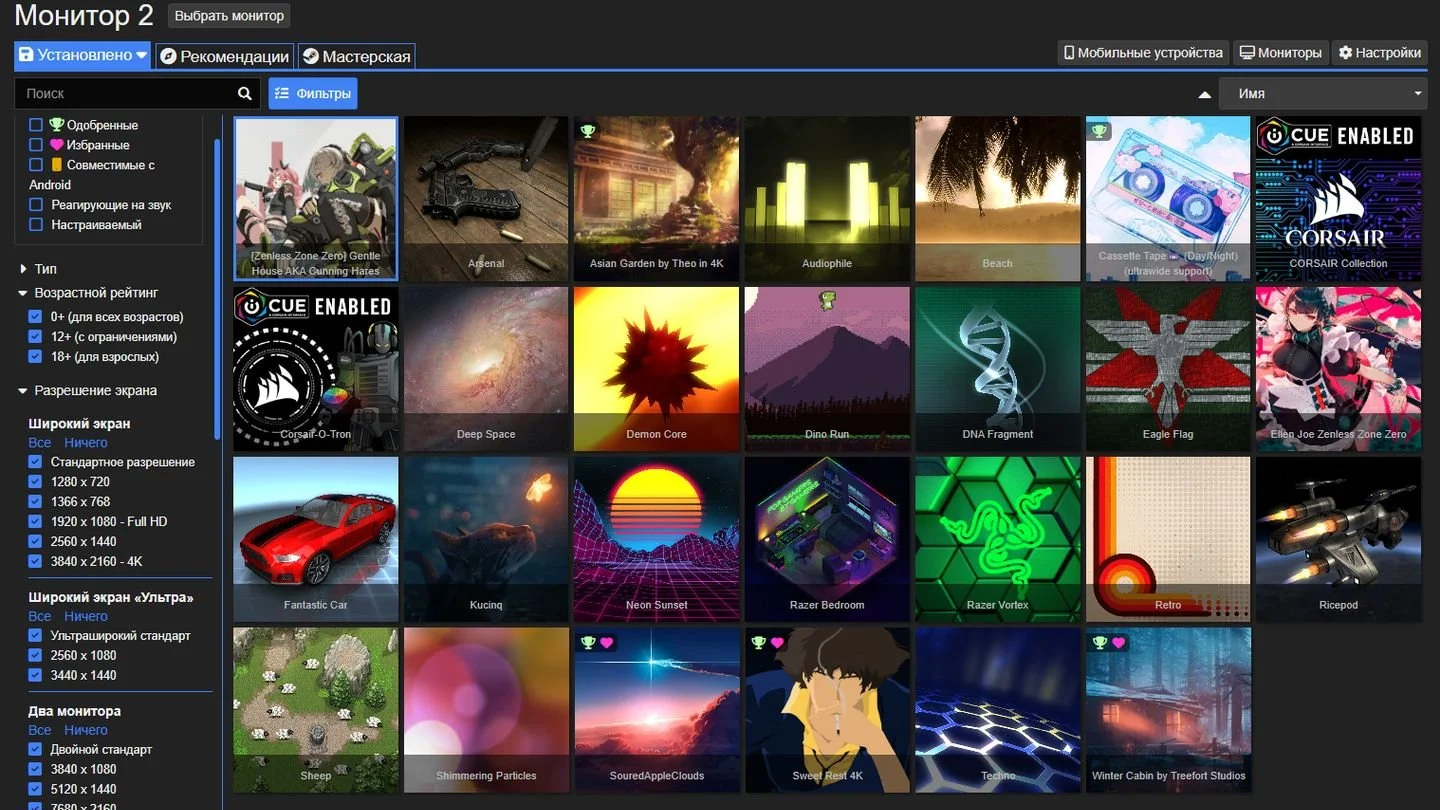This screenshot has width=1440, height=810.
Task: Open Monitors via monitor icon button
Action: pos(1280,53)
